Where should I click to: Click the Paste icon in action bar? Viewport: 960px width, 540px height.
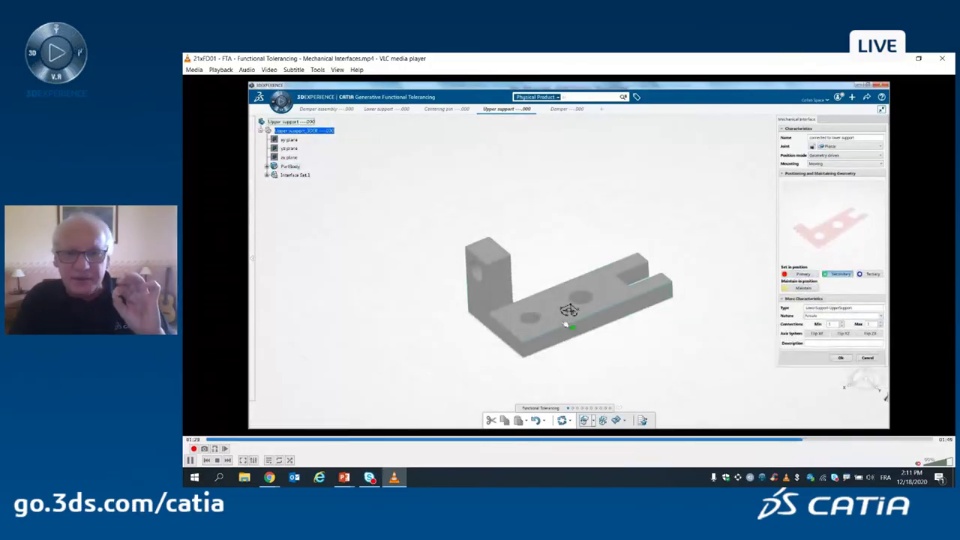[x=519, y=420]
